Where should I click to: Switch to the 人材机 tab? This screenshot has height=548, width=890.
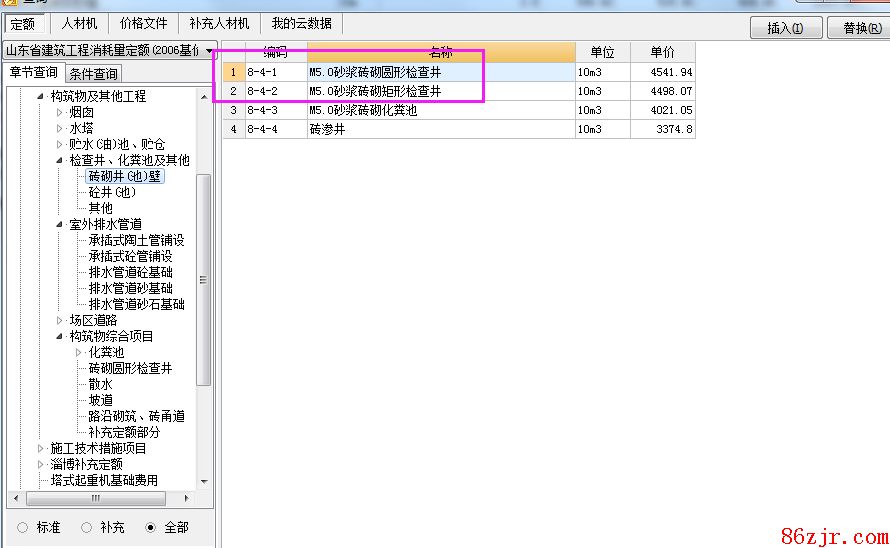point(79,23)
